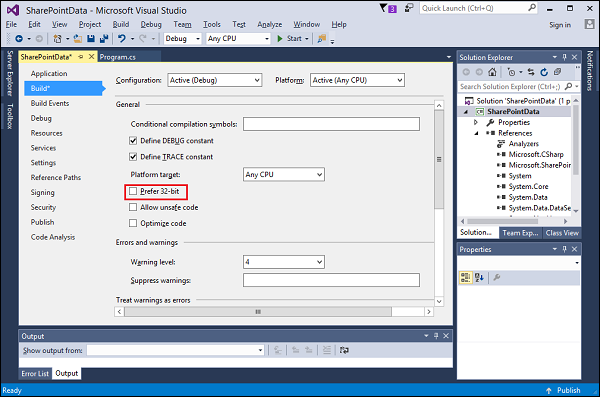The image size is (600, 397).
Task: Open the Analyze menu
Action: [x=269, y=25]
